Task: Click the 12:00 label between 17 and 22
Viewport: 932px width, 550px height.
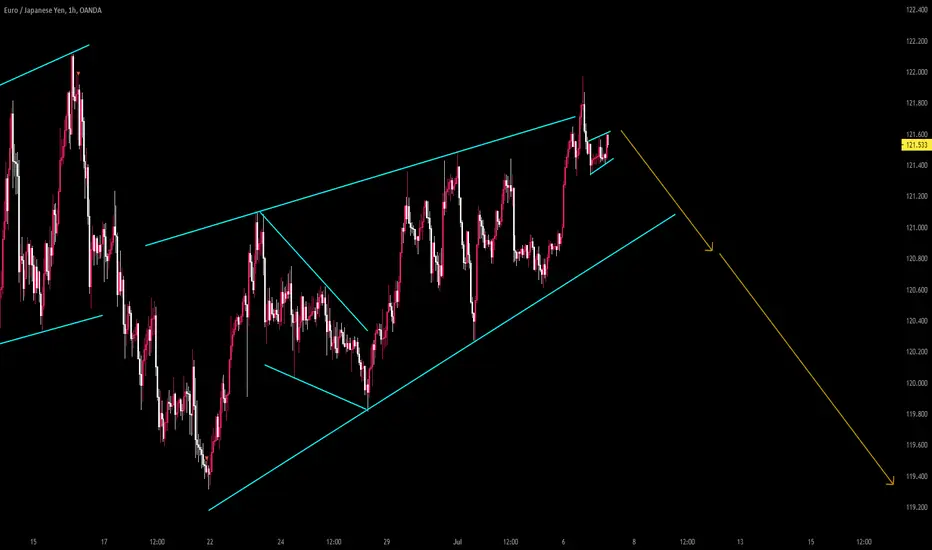Action: coord(157,542)
